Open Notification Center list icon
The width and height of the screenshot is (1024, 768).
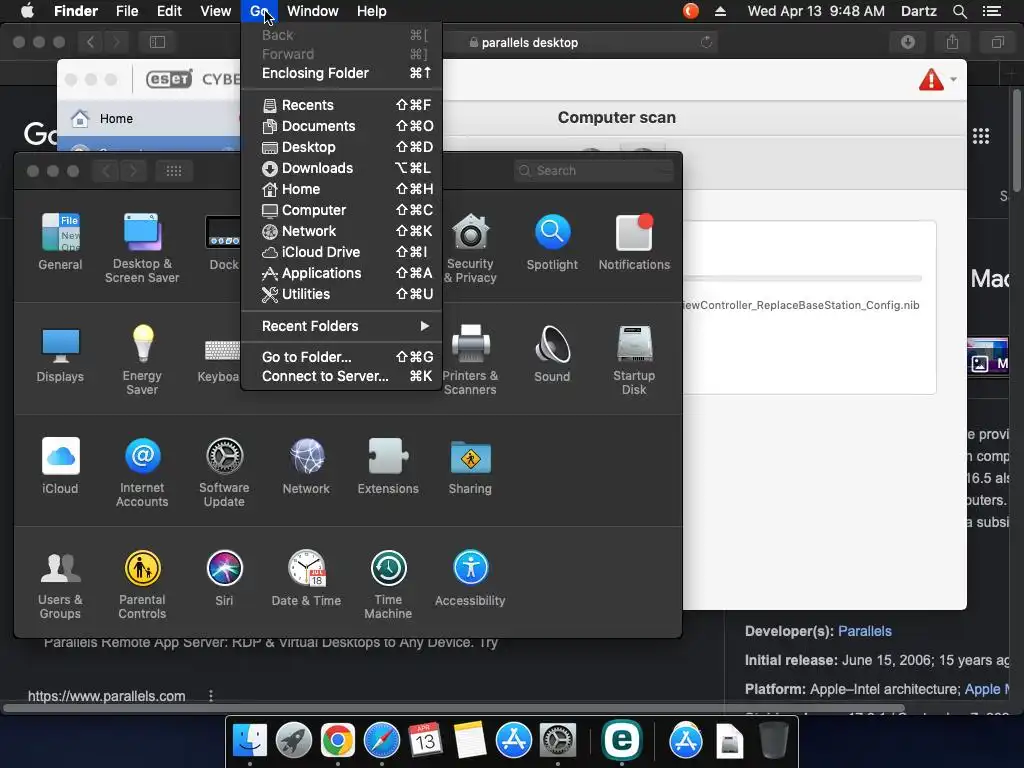point(992,11)
